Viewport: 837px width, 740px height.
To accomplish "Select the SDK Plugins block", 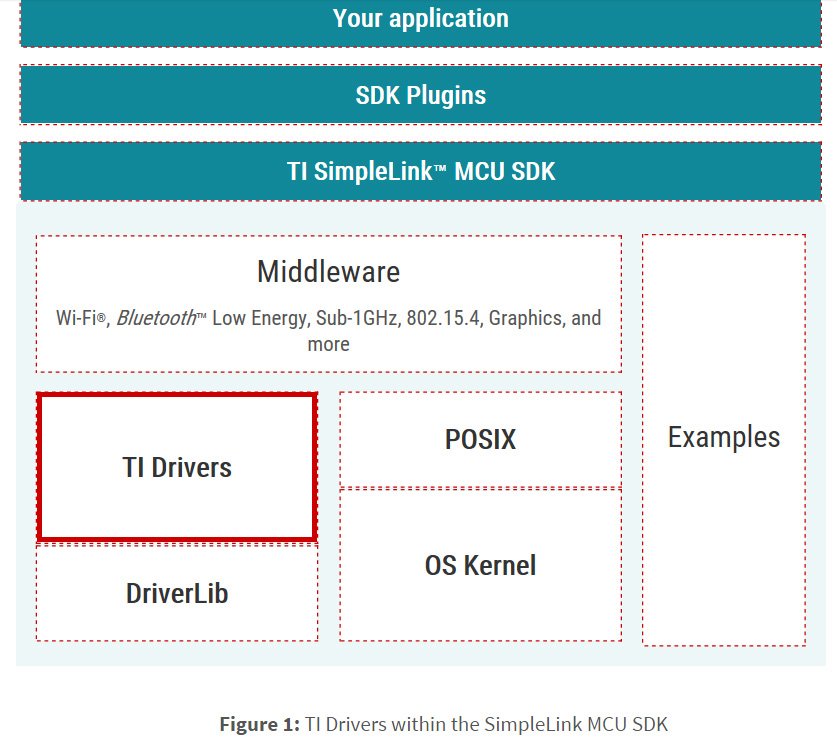I will pyautogui.click(x=421, y=95).
